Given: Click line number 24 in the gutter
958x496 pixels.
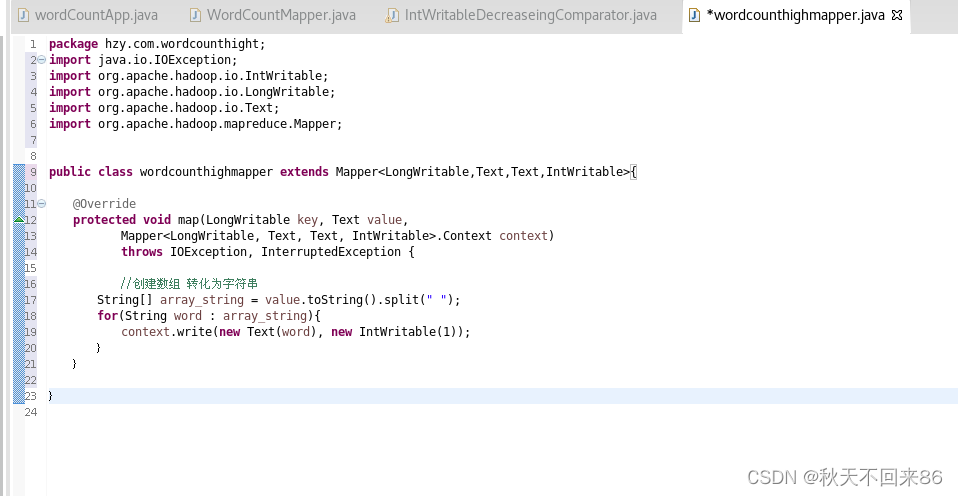Looking at the screenshot, I should (31, 412).
